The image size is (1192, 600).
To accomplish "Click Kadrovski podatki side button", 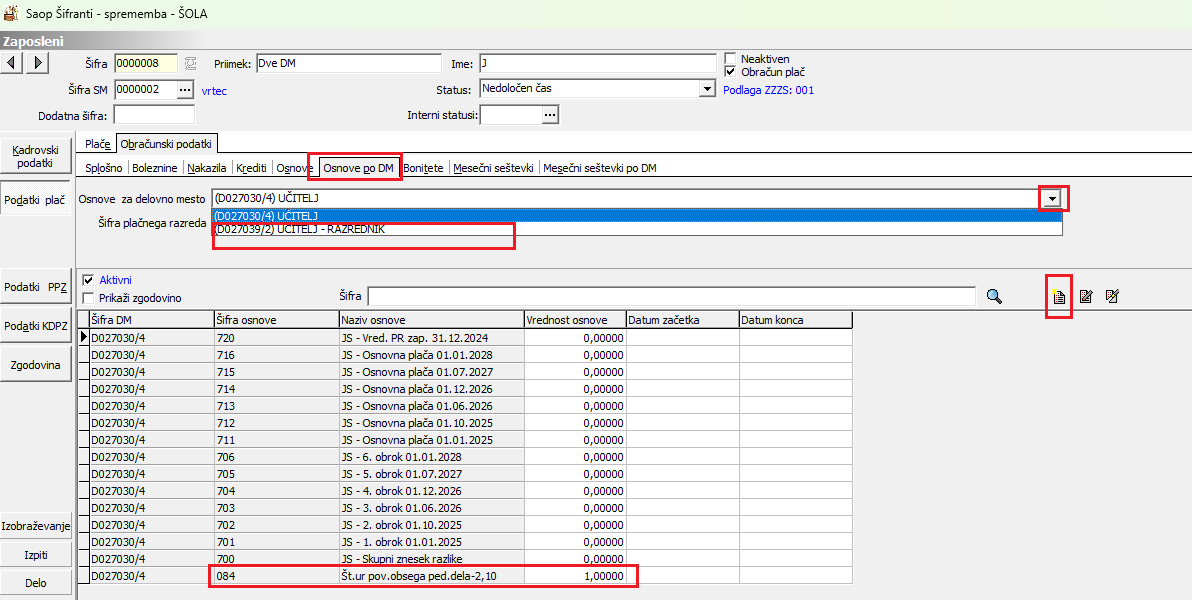I will [x=35, y=156].
